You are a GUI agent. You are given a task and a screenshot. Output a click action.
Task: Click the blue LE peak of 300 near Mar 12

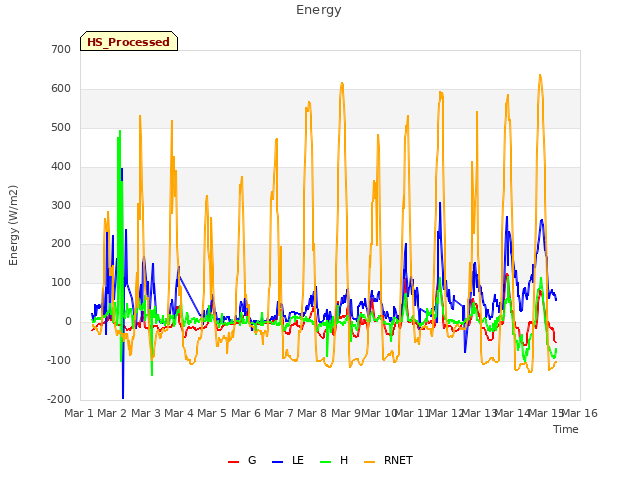pos(440,203)
